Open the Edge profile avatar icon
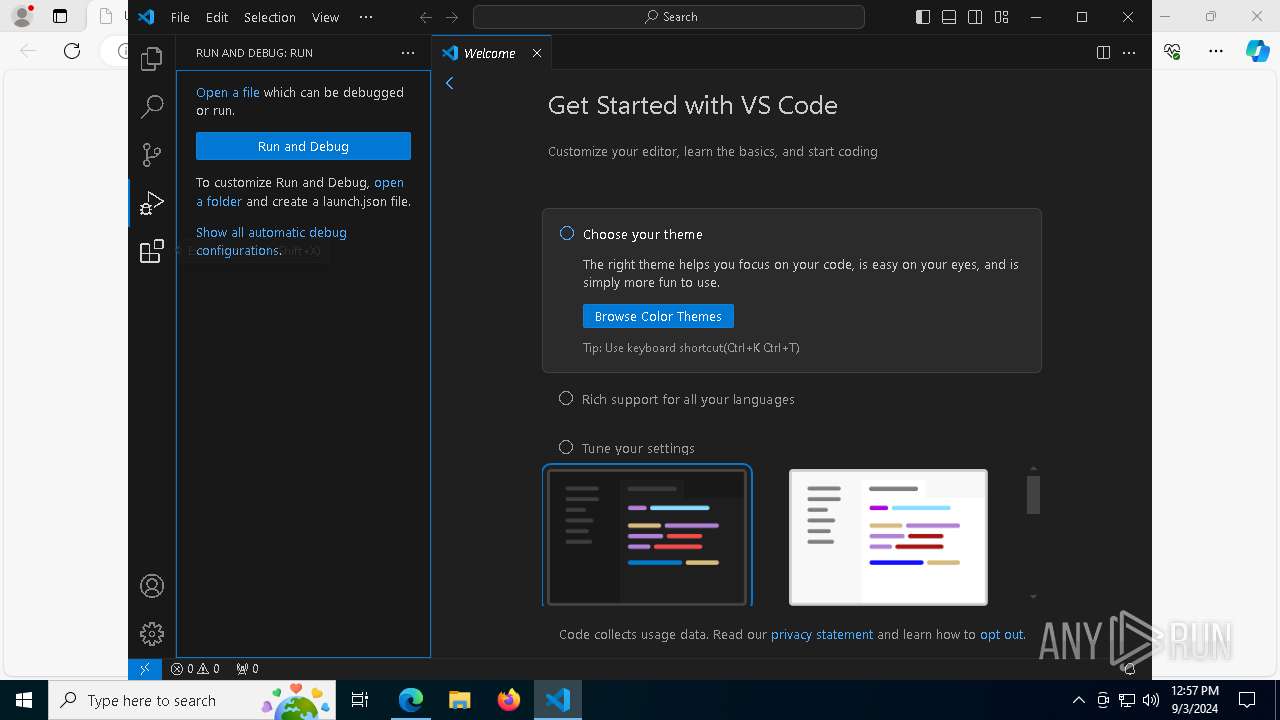The height and width of the screenshot is (720, 1280). (22, 16)
